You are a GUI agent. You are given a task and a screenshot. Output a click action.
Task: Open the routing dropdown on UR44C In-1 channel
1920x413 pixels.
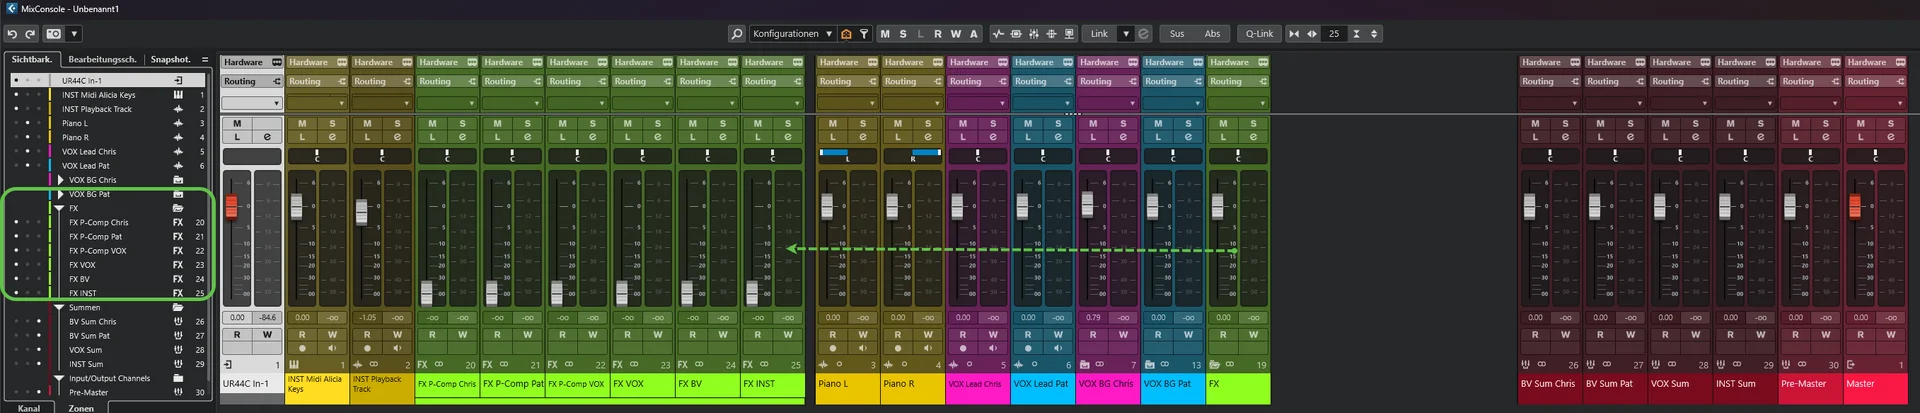[252, 103]
